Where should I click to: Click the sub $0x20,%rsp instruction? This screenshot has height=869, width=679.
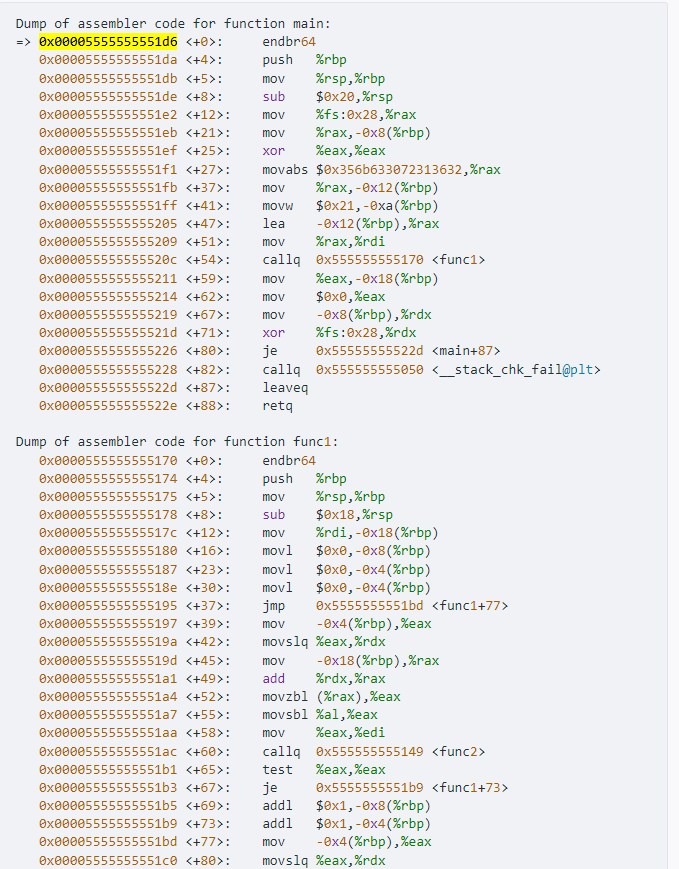tap(328, 96)
